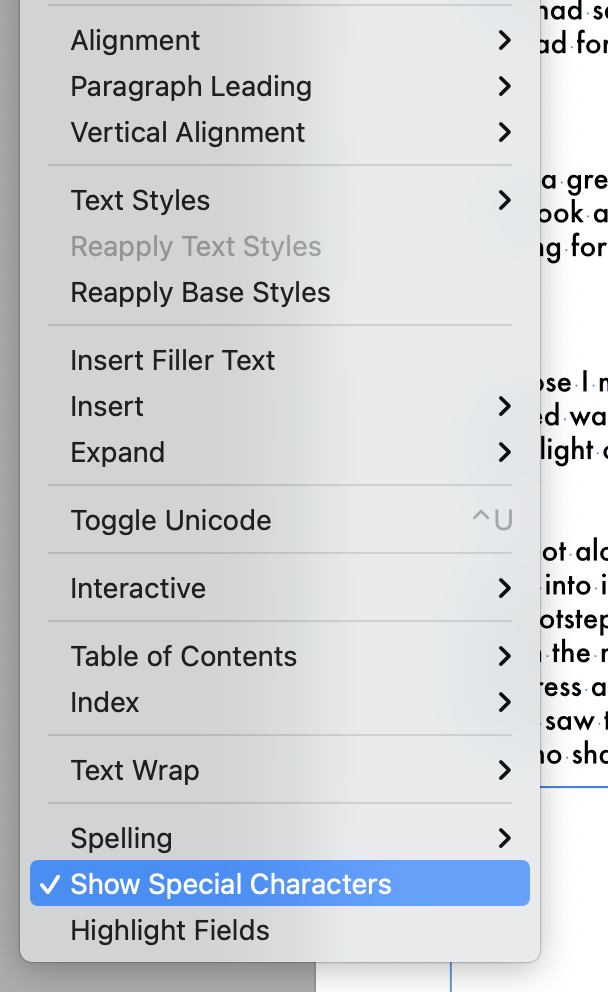The image size is (608, 992).
Task: Open the Alignment submenu
Action: pos(135,41)
